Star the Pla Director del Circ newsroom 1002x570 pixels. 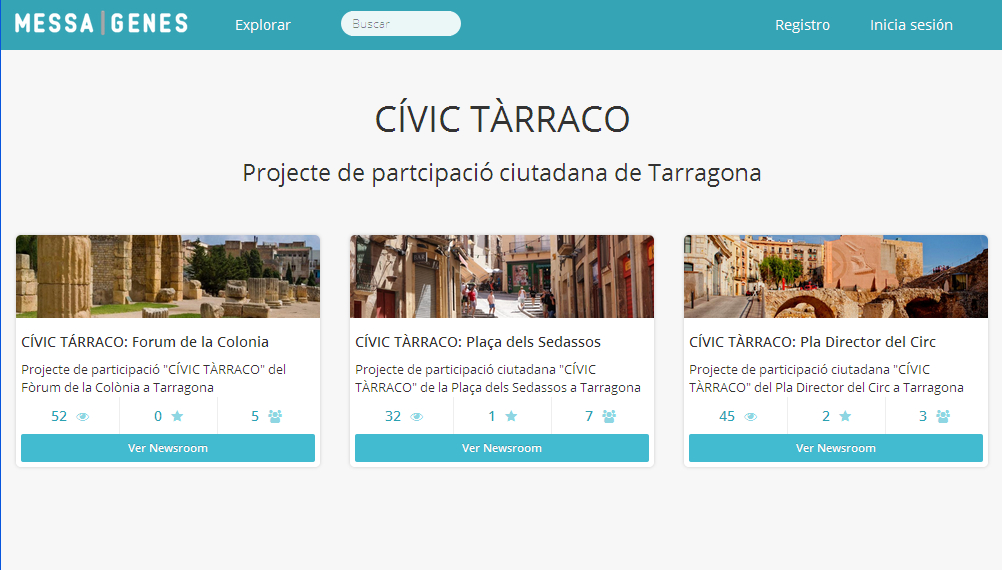pyautogui.click(x=845, y=417)
